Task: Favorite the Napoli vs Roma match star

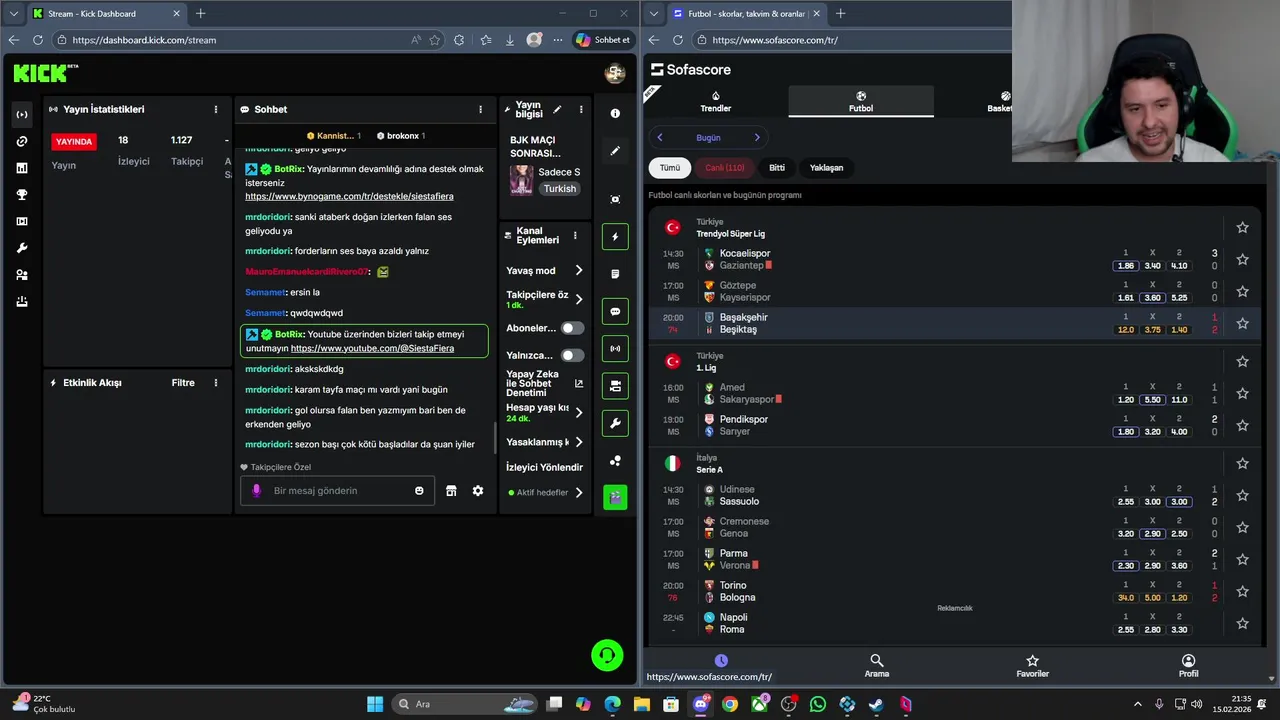Action: (x=1242, y=623)
